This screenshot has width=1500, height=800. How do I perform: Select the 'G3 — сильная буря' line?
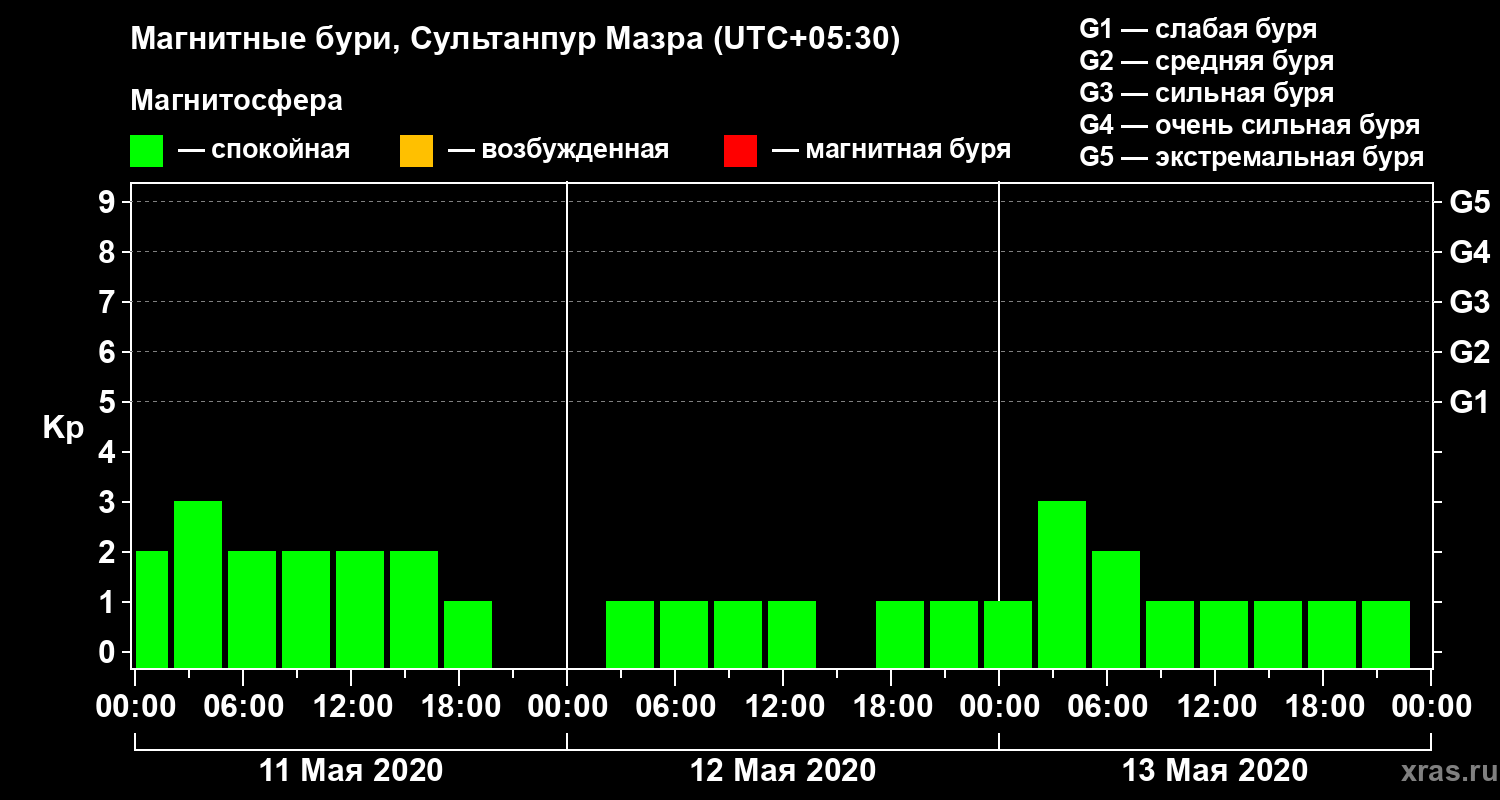pyautogui.click(x=1207, y=93)
